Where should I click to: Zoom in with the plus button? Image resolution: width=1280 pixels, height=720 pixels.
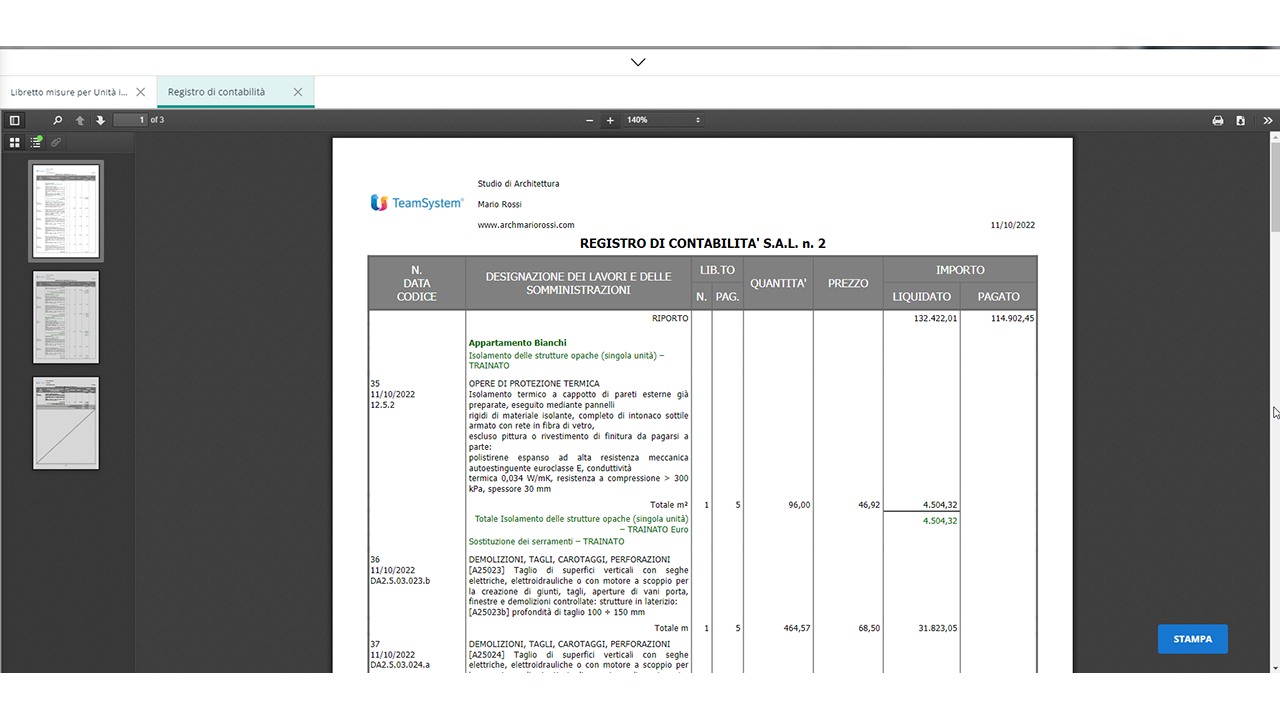pyautogui.click(x=610, y=120)
